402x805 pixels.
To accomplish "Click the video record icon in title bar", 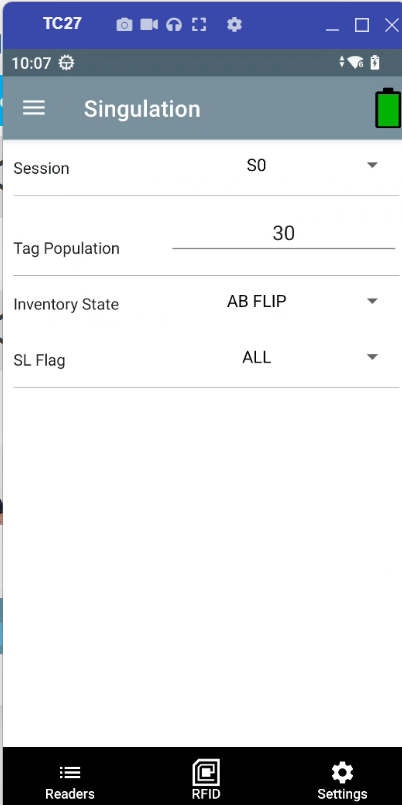I will (149, 24).
